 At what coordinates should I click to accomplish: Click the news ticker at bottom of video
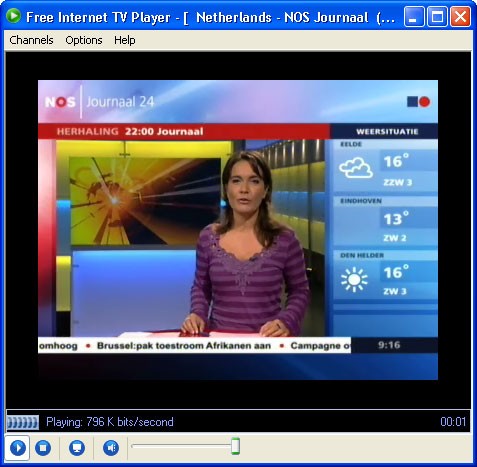pyautogui.click(x=194, y=346)
